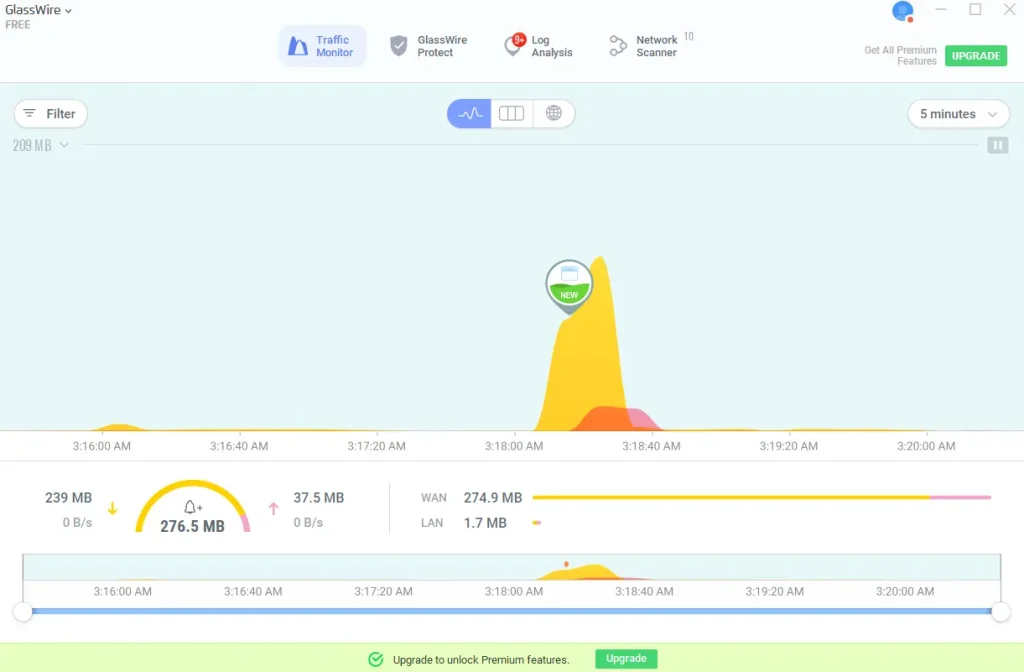Open the Traffic Monitor tab
The image size is (1024, 672).
pos(321,46)
